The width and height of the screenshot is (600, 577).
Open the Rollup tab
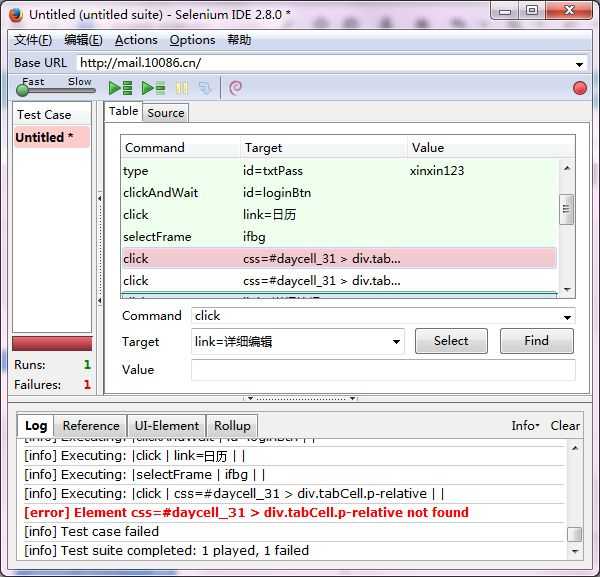[x=232, y=425]
